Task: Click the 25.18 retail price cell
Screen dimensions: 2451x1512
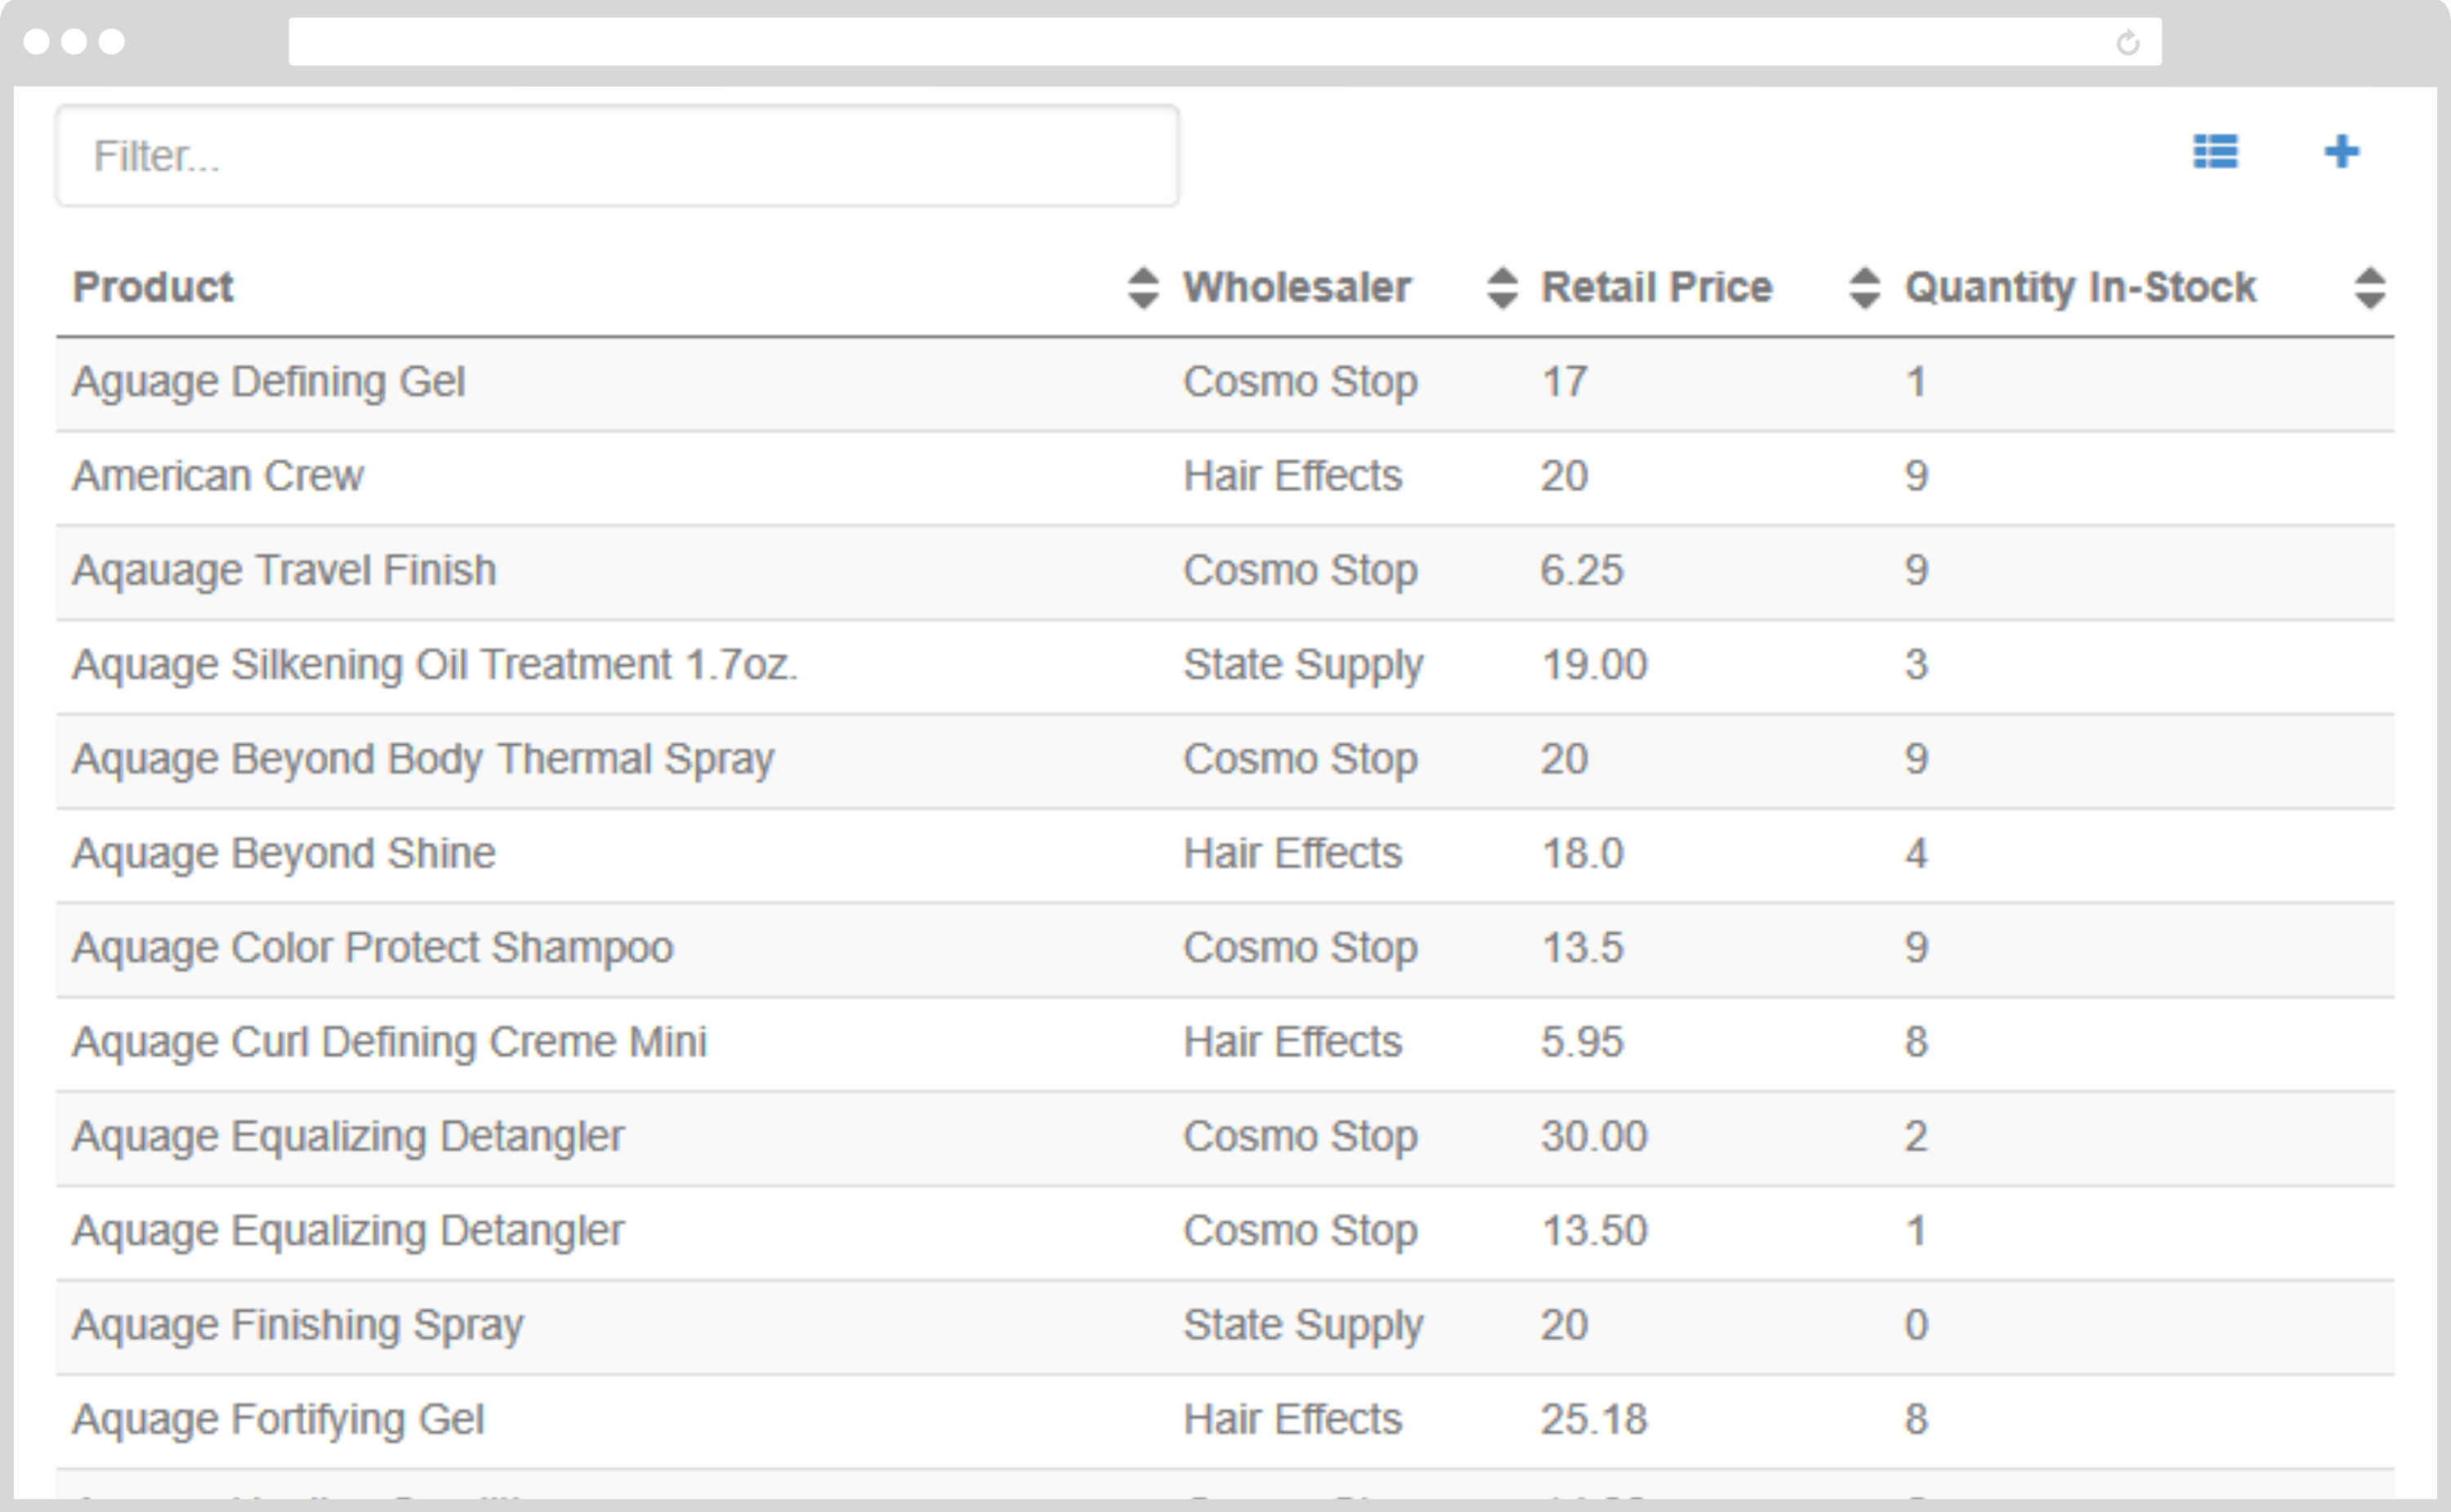Action: (x=1594, y=1420)
